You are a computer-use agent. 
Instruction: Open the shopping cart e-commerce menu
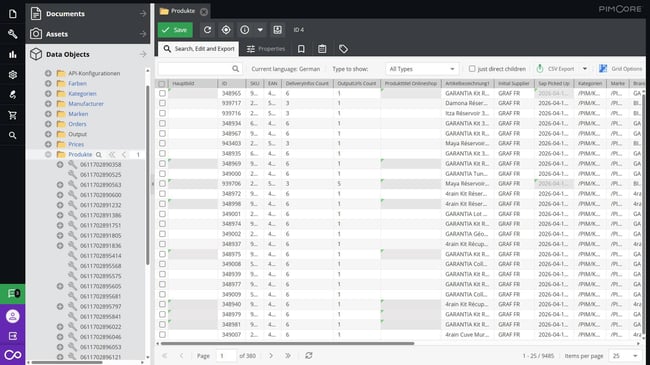point(12,115)
